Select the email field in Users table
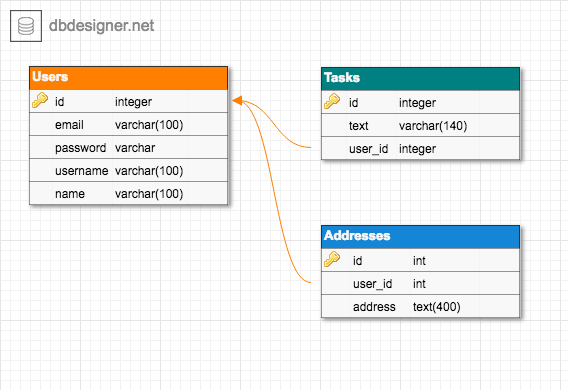Viewport: 568px width, 390px height. pos(69,125)
